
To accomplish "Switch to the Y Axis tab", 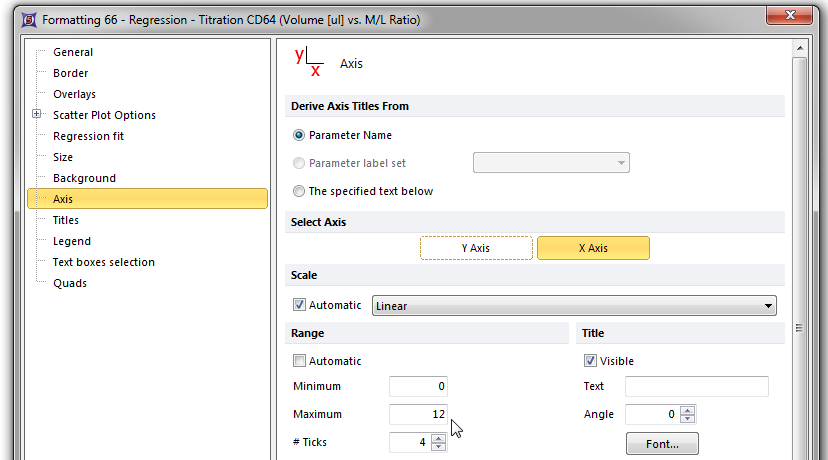I will coord(476,248).
